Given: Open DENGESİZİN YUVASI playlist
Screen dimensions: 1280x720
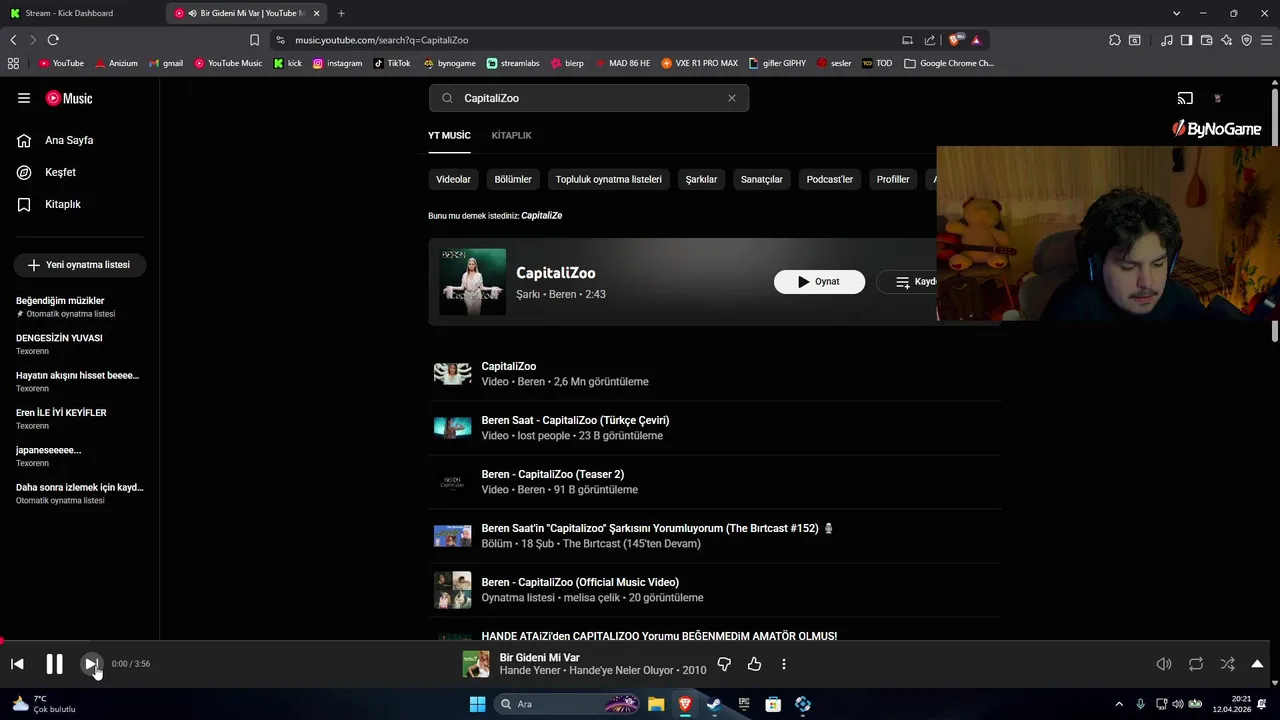Looking at the screenshot, I should pos(79,344).
